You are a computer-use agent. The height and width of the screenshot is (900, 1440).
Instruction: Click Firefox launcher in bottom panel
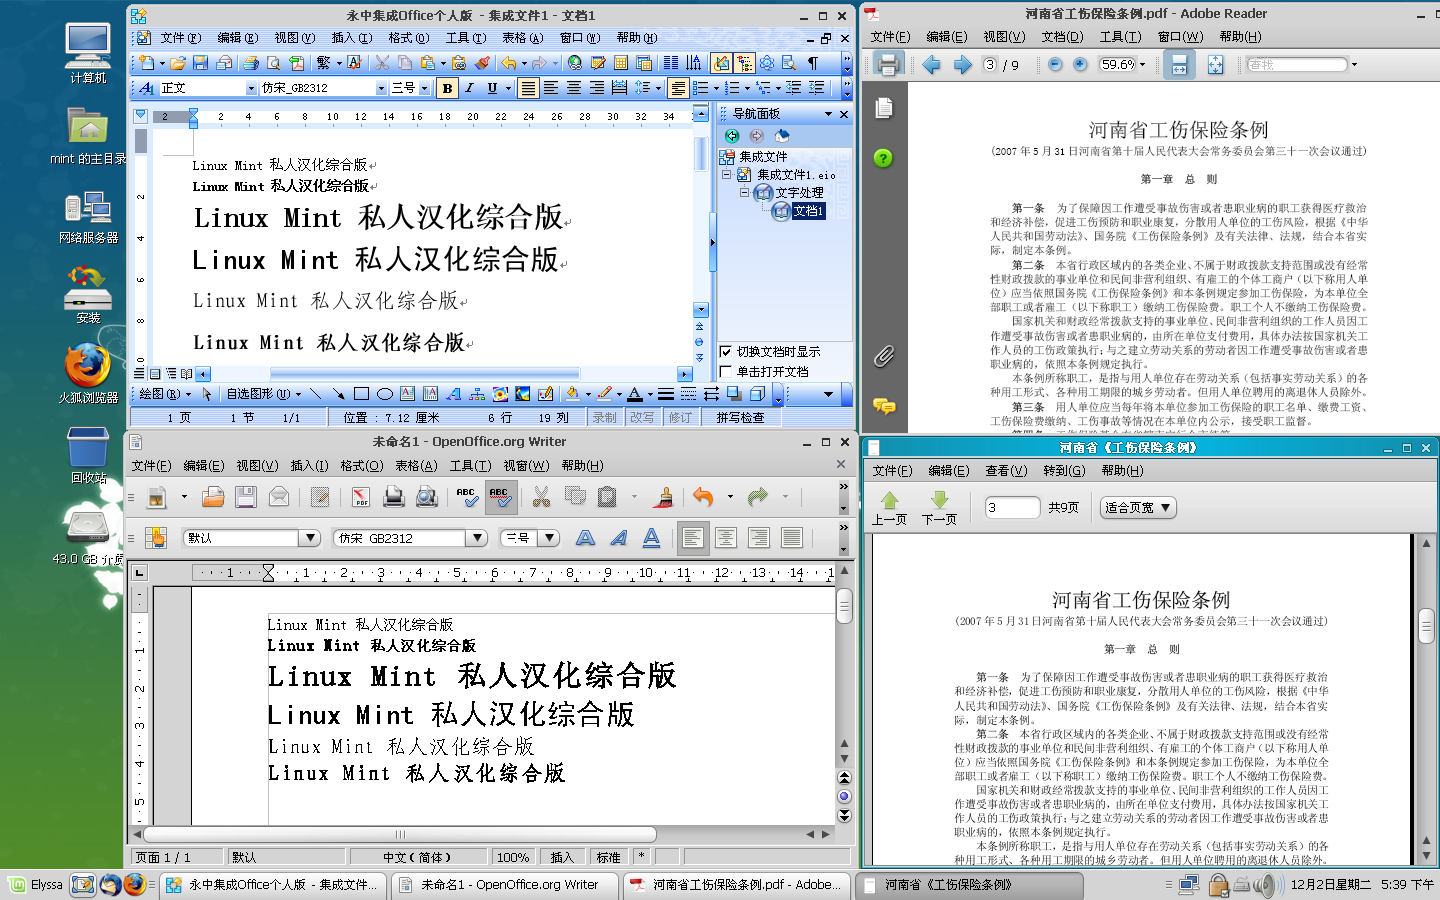click(135, 885)
